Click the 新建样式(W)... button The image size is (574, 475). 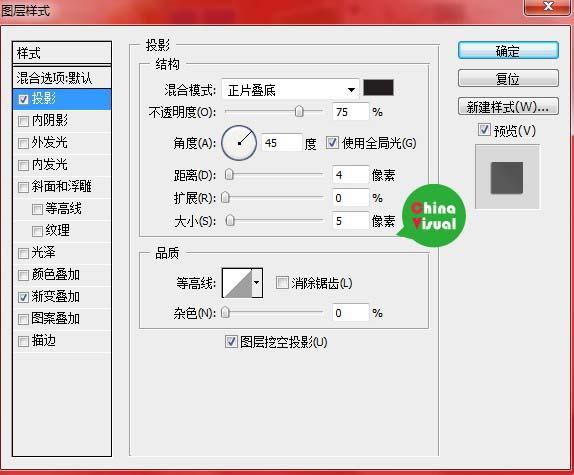click(x=508, y=106)
